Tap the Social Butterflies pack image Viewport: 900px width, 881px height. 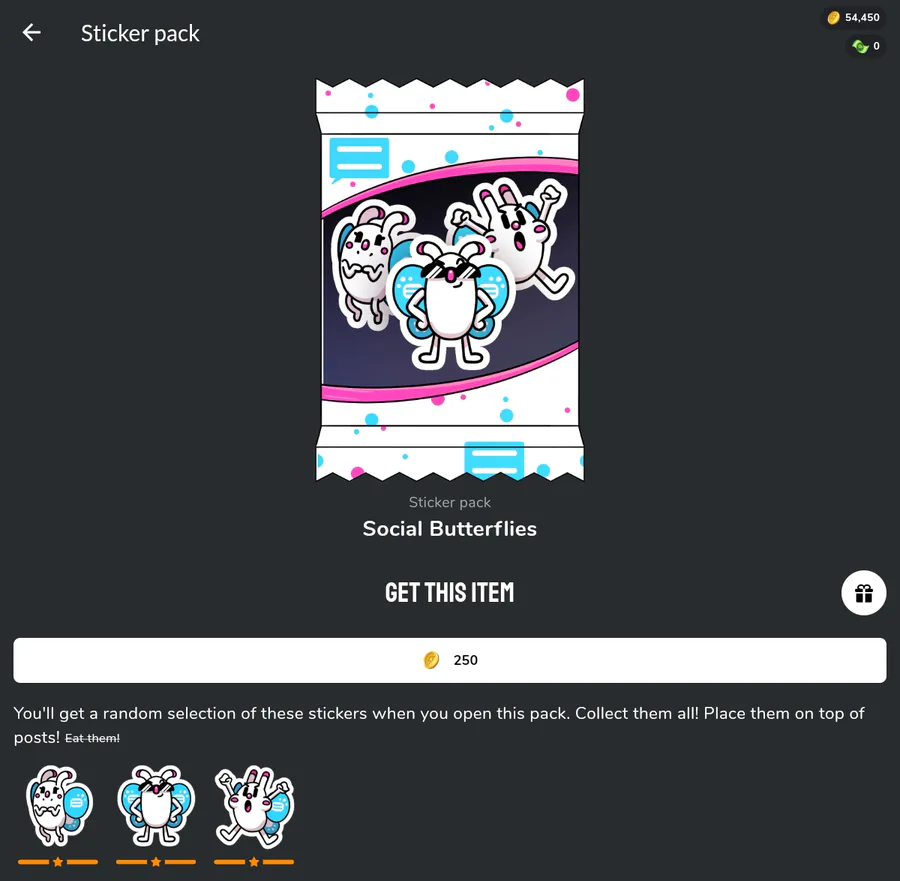pos(450,280)
